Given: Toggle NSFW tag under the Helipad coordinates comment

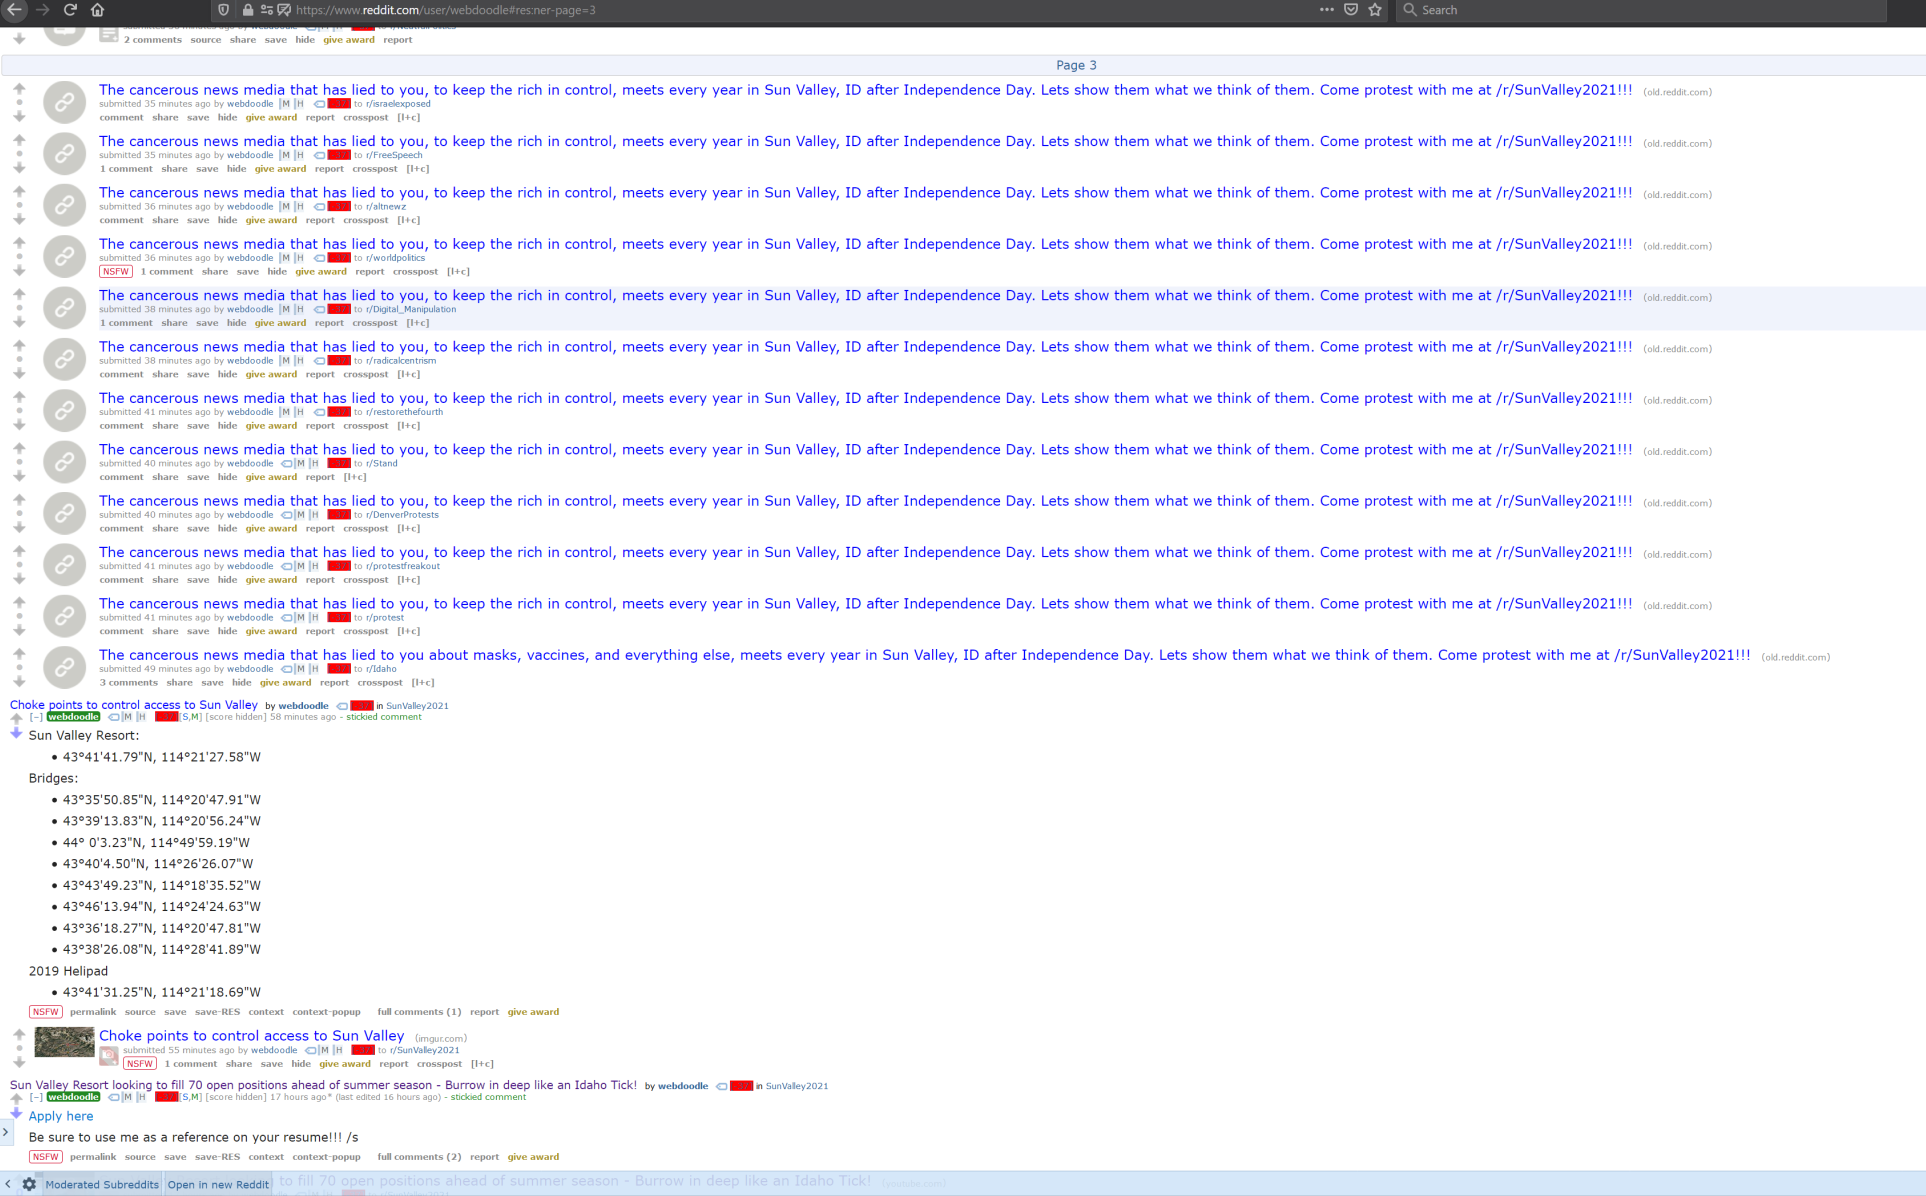Looking at the screenshot, I should click(x=45, y=1012).
